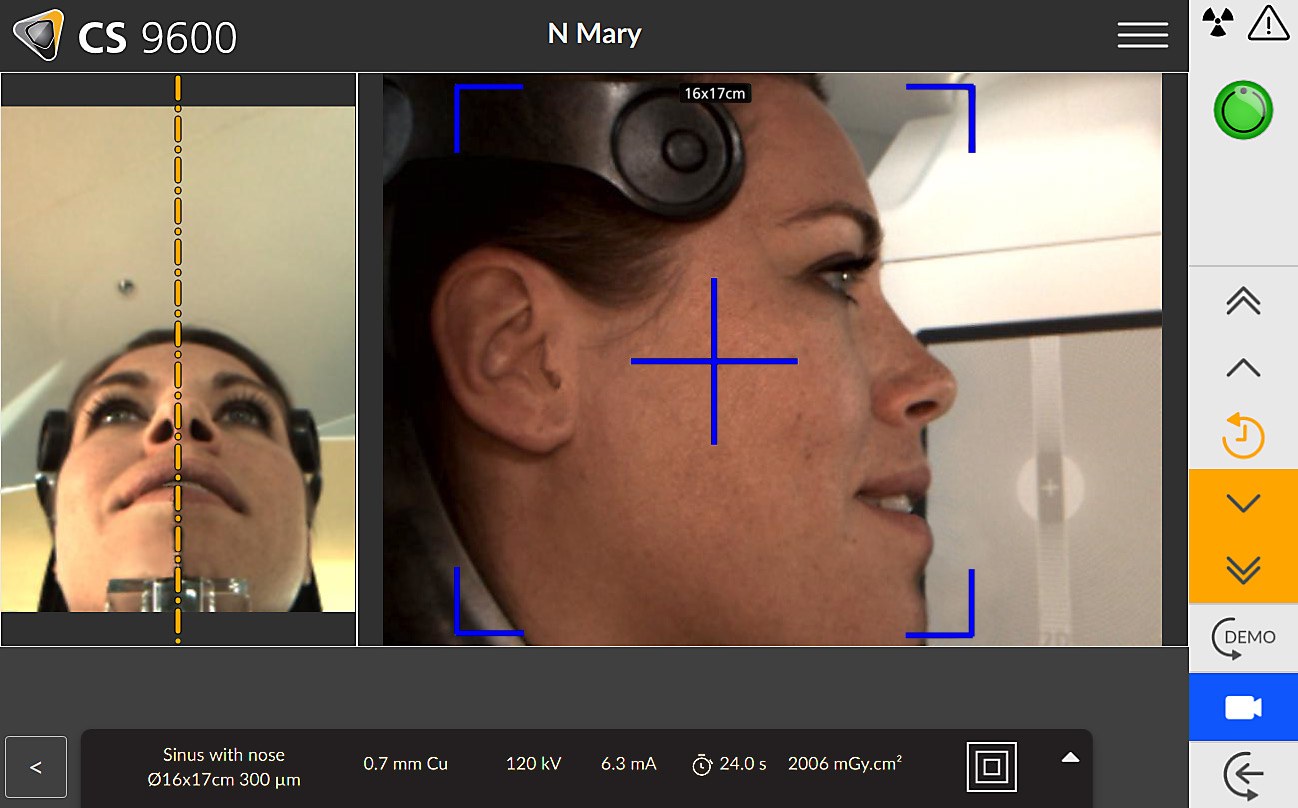Move unit up slowly with single chevron
Viewport: 1298px width, 808px height.
(x=1243, y=368)
